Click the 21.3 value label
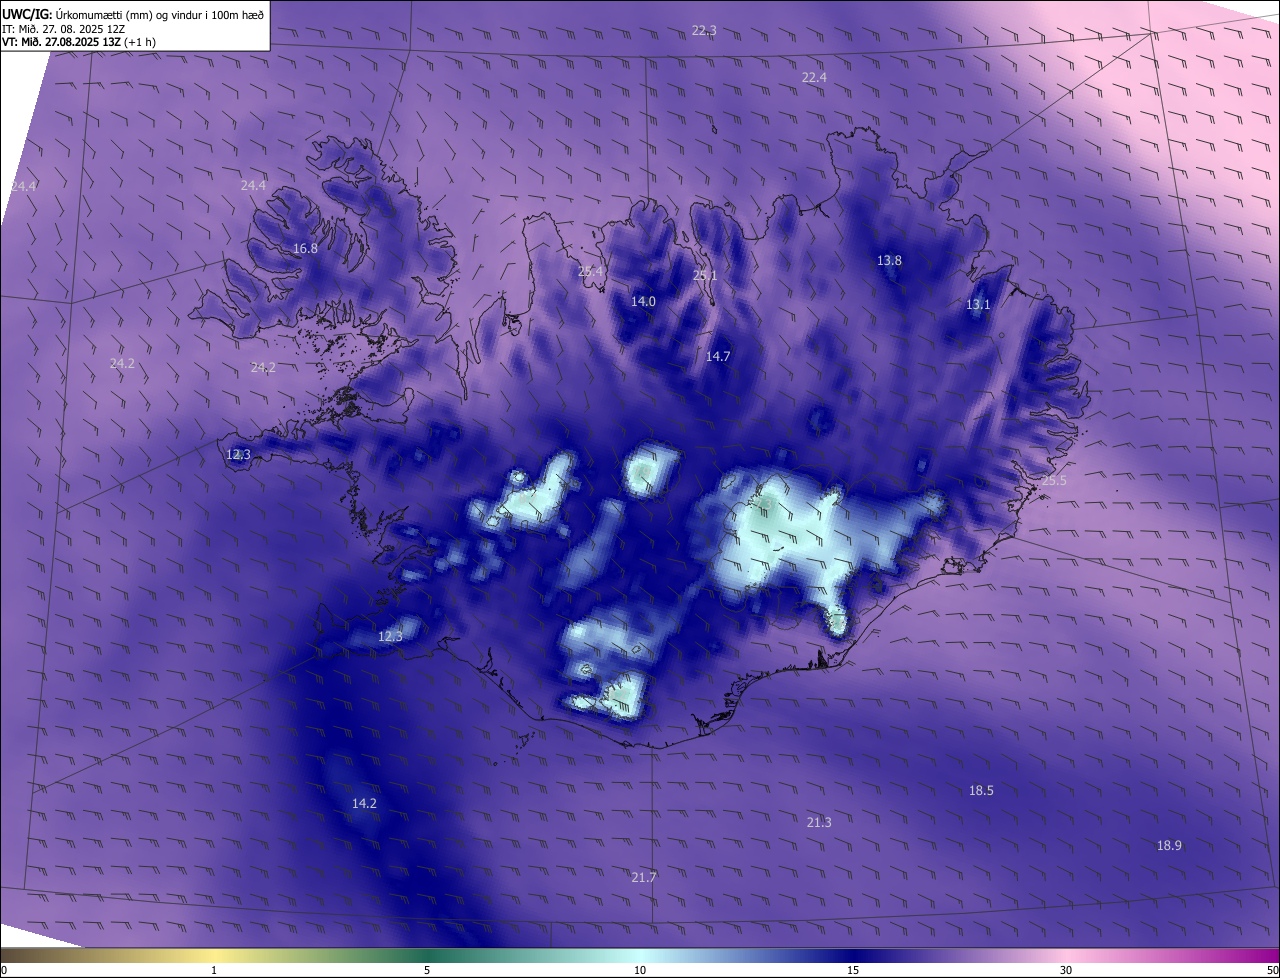1280x978 pixels. (818, 823)
